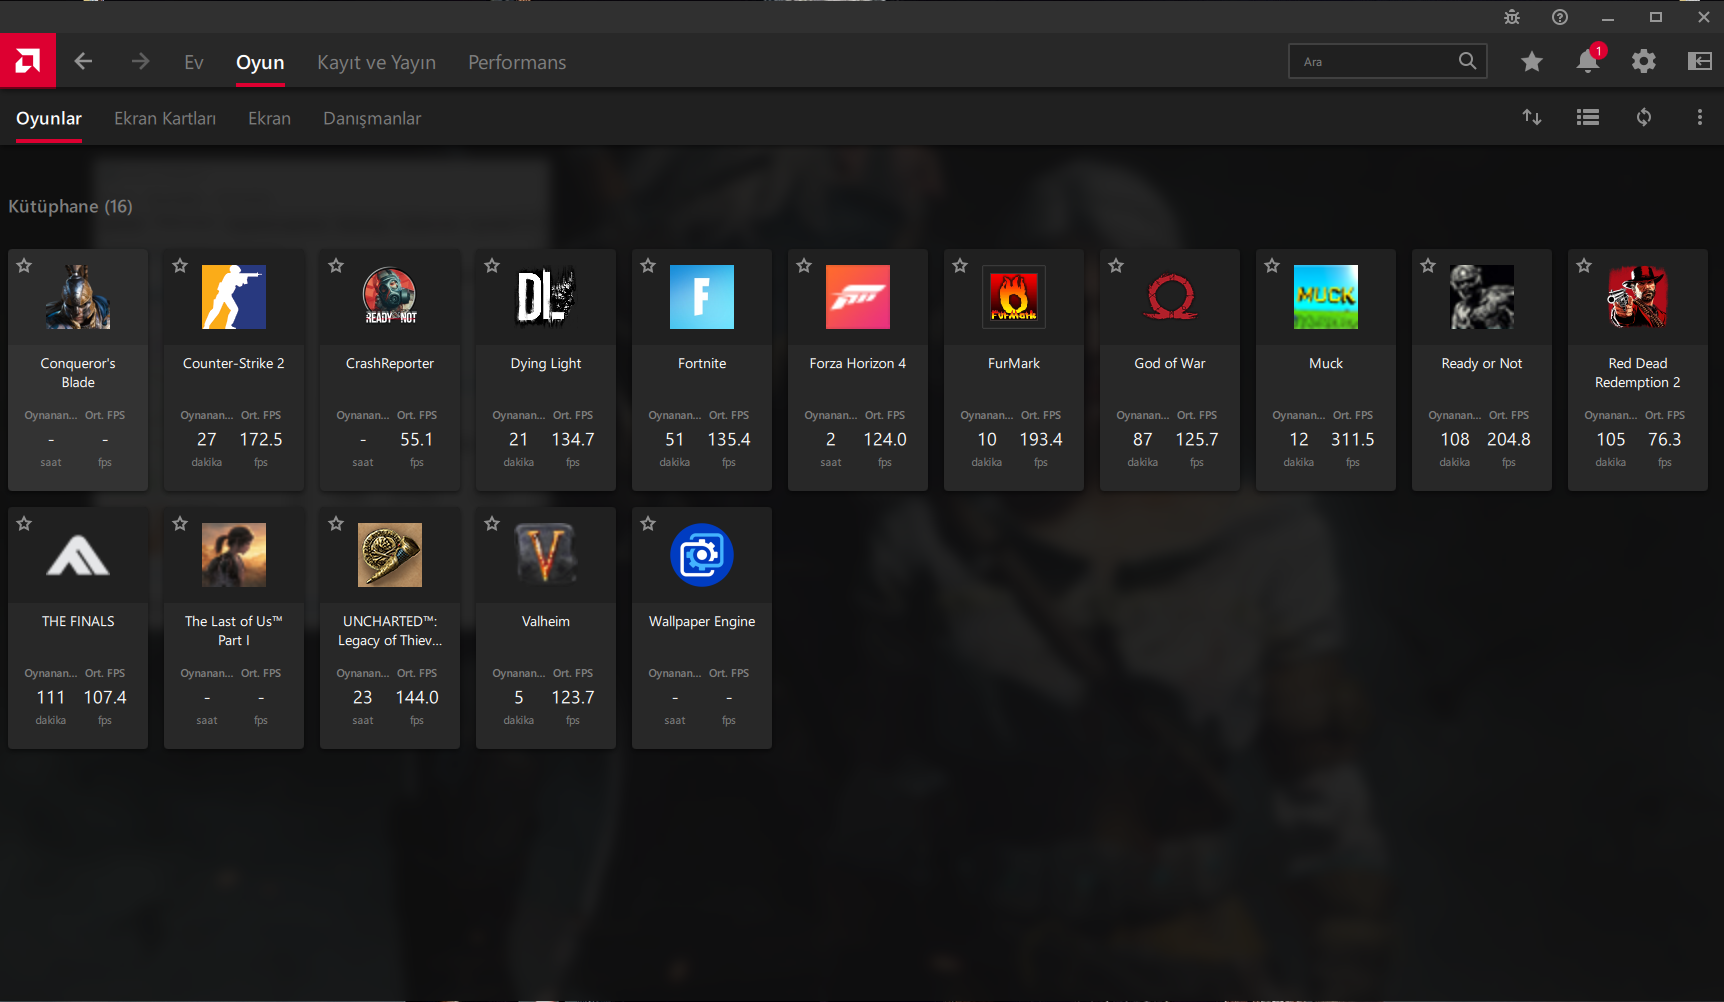Open the bug report tool icon
The width and height of the screenshot is (1724, 1002).
1511,17
